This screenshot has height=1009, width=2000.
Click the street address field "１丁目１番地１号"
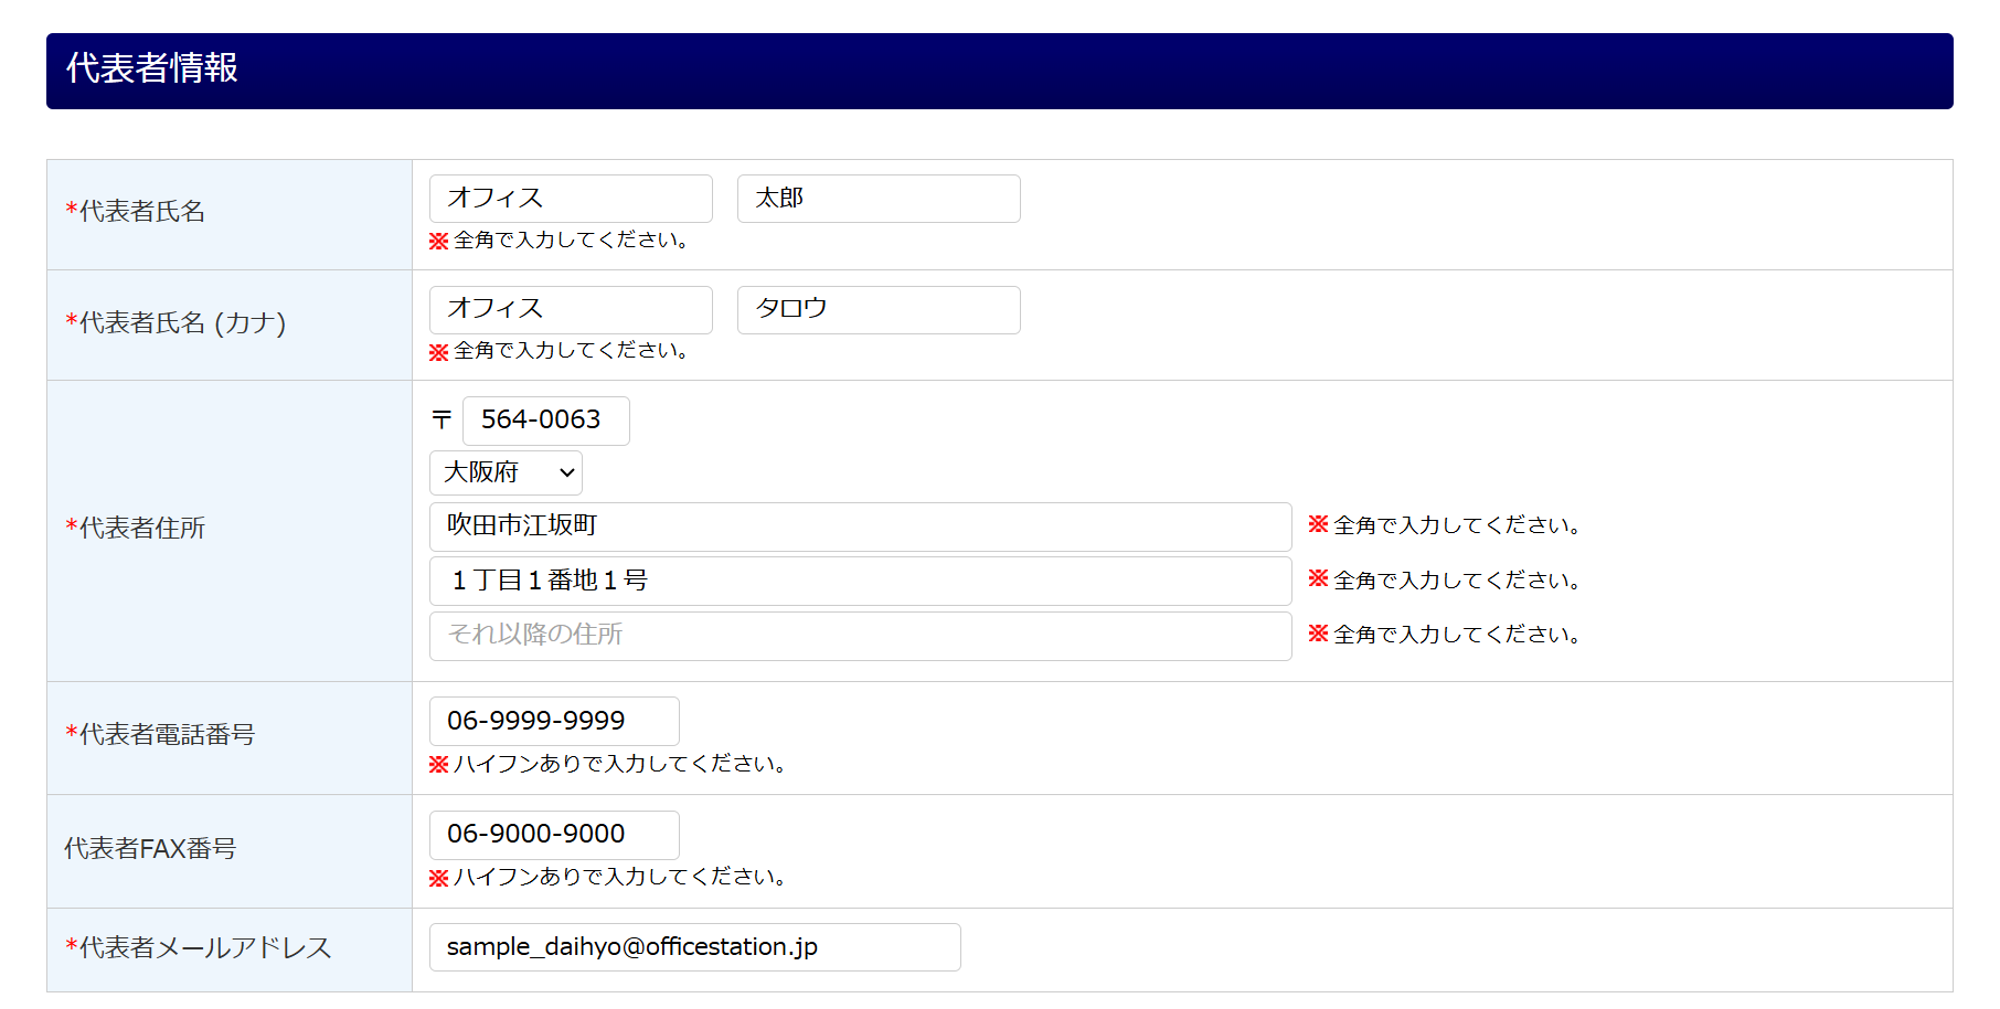pyautogui.click(x=860, y=581)
